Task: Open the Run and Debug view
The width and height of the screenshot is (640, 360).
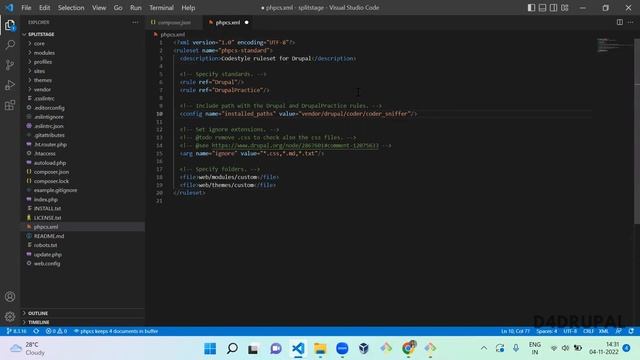Action: (x=10, y=85)
